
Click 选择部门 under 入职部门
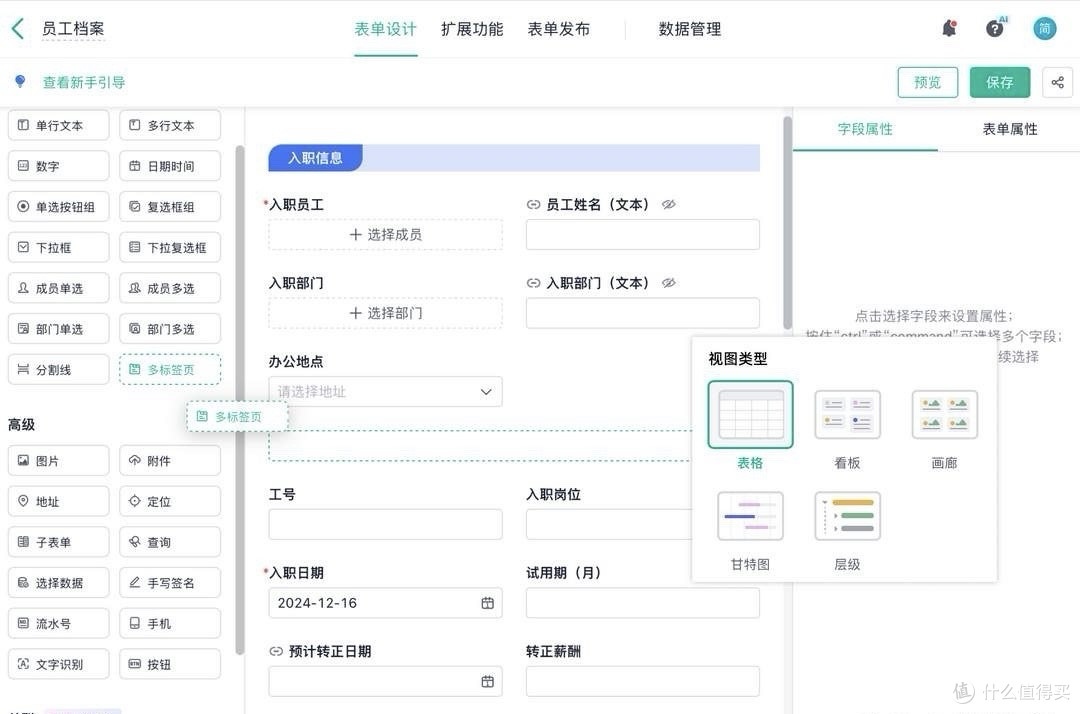click(385, 313)
